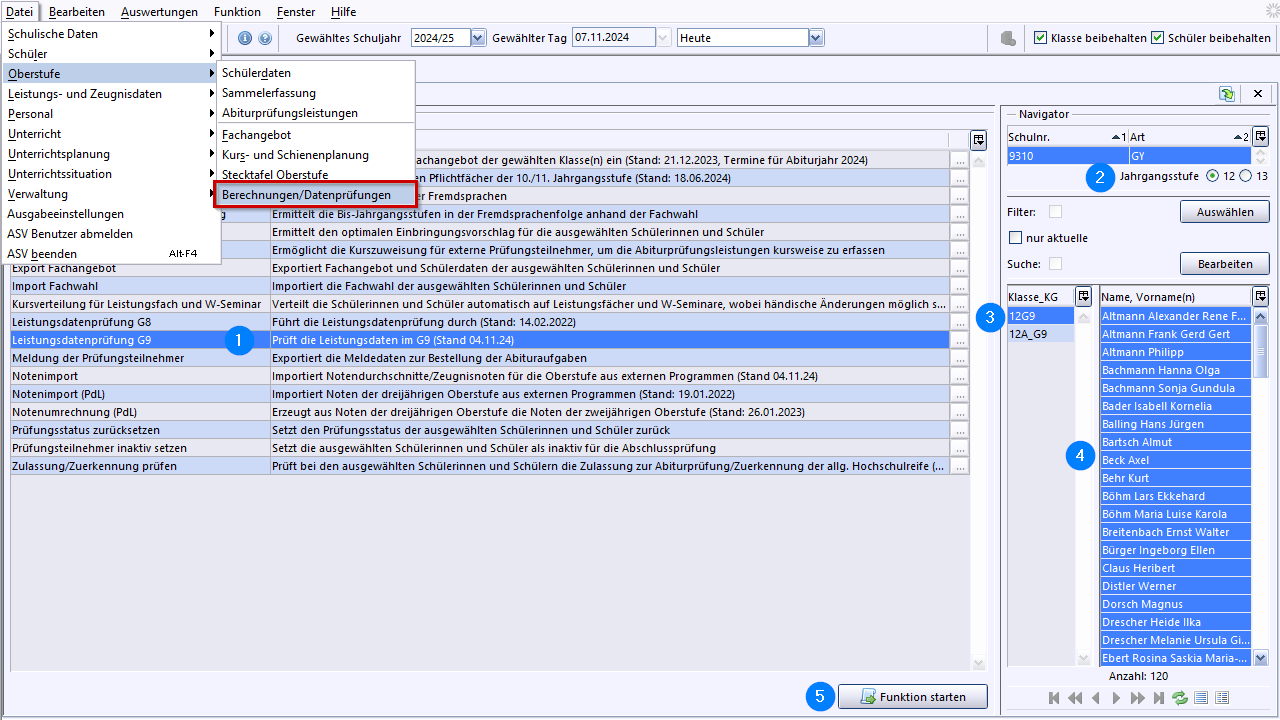Click the ellipsis button for Zulassung/Zuerkennung prüfen
The image size is (1280, 720).
click(x=960, y=466)
